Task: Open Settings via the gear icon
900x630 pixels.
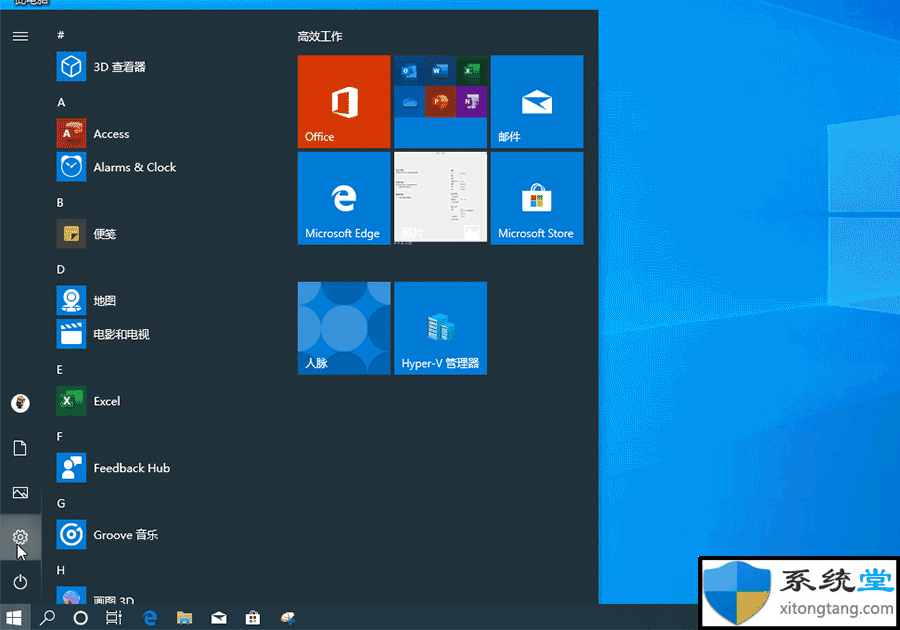Action: 20,537
